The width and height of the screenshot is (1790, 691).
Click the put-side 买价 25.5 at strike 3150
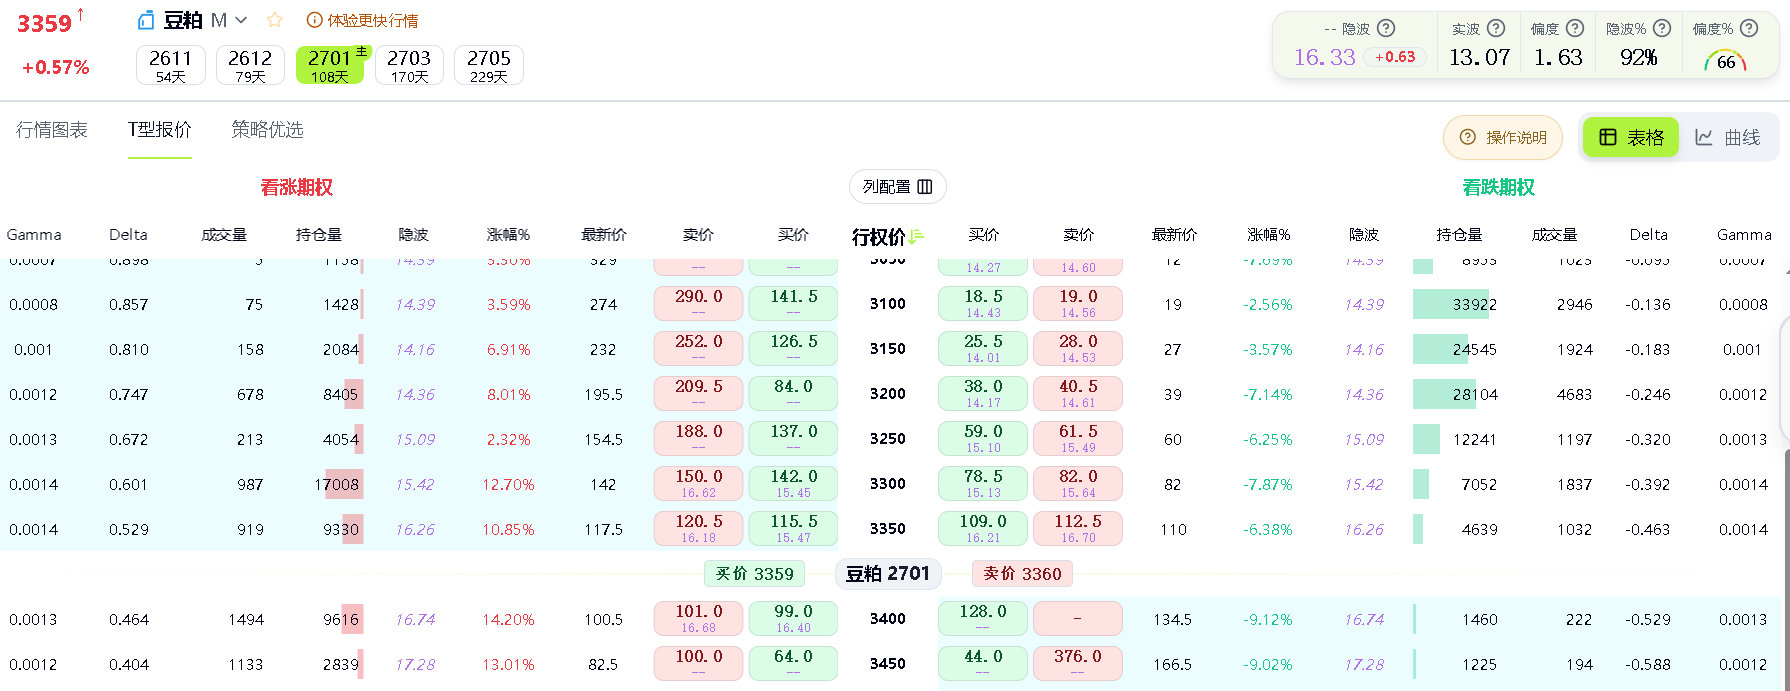983,348
